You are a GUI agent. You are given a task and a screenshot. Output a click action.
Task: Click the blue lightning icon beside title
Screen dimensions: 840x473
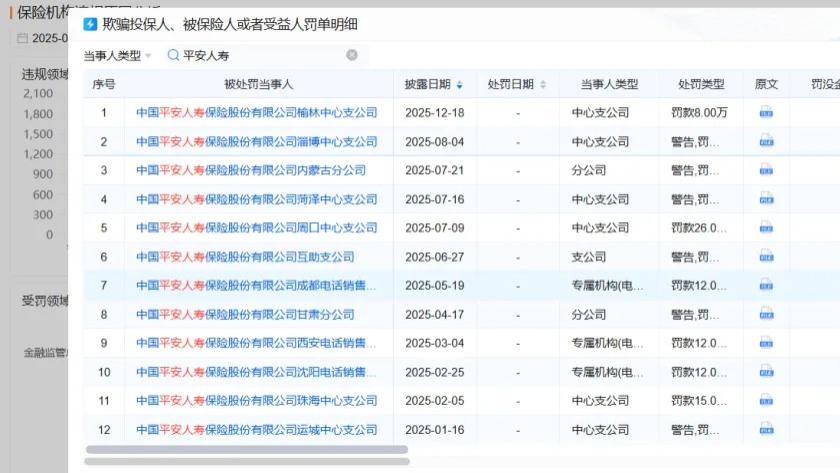91,24
